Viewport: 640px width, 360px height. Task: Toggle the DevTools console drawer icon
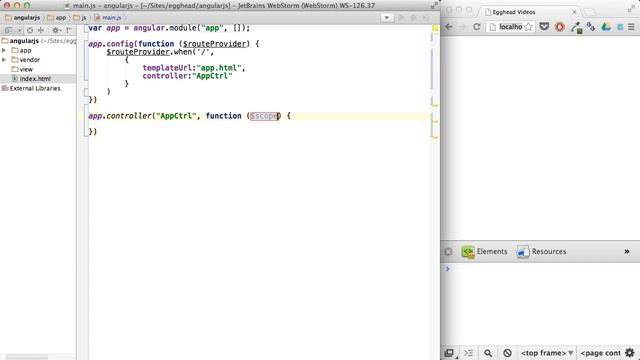click(x=469, y=353)
